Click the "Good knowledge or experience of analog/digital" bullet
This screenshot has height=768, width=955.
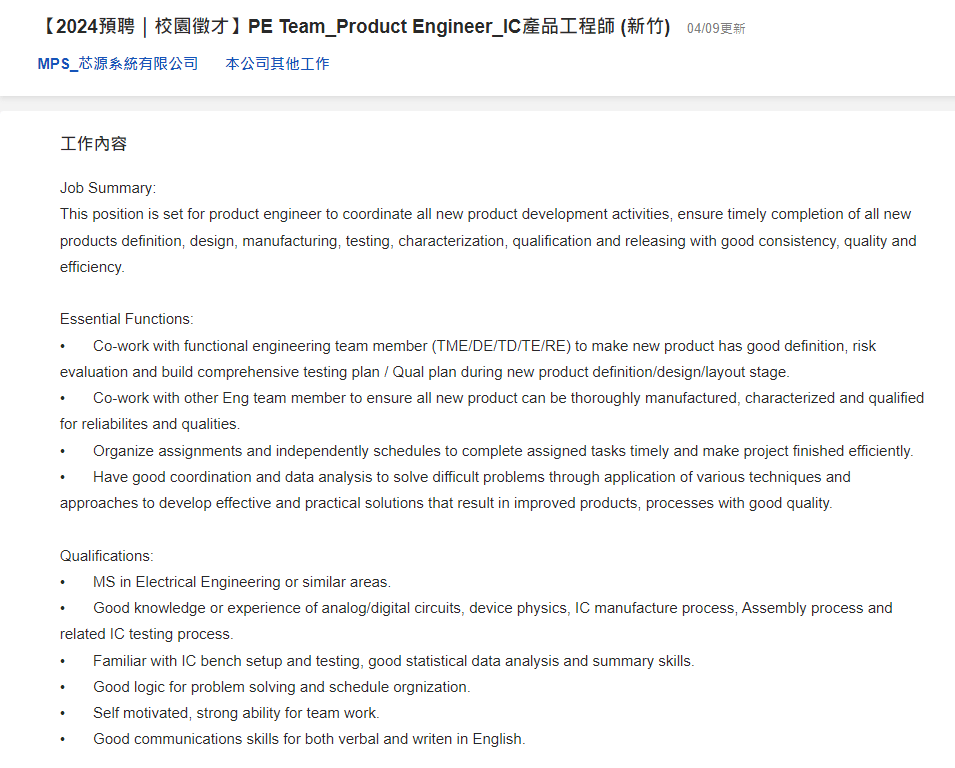click(492, 608)
